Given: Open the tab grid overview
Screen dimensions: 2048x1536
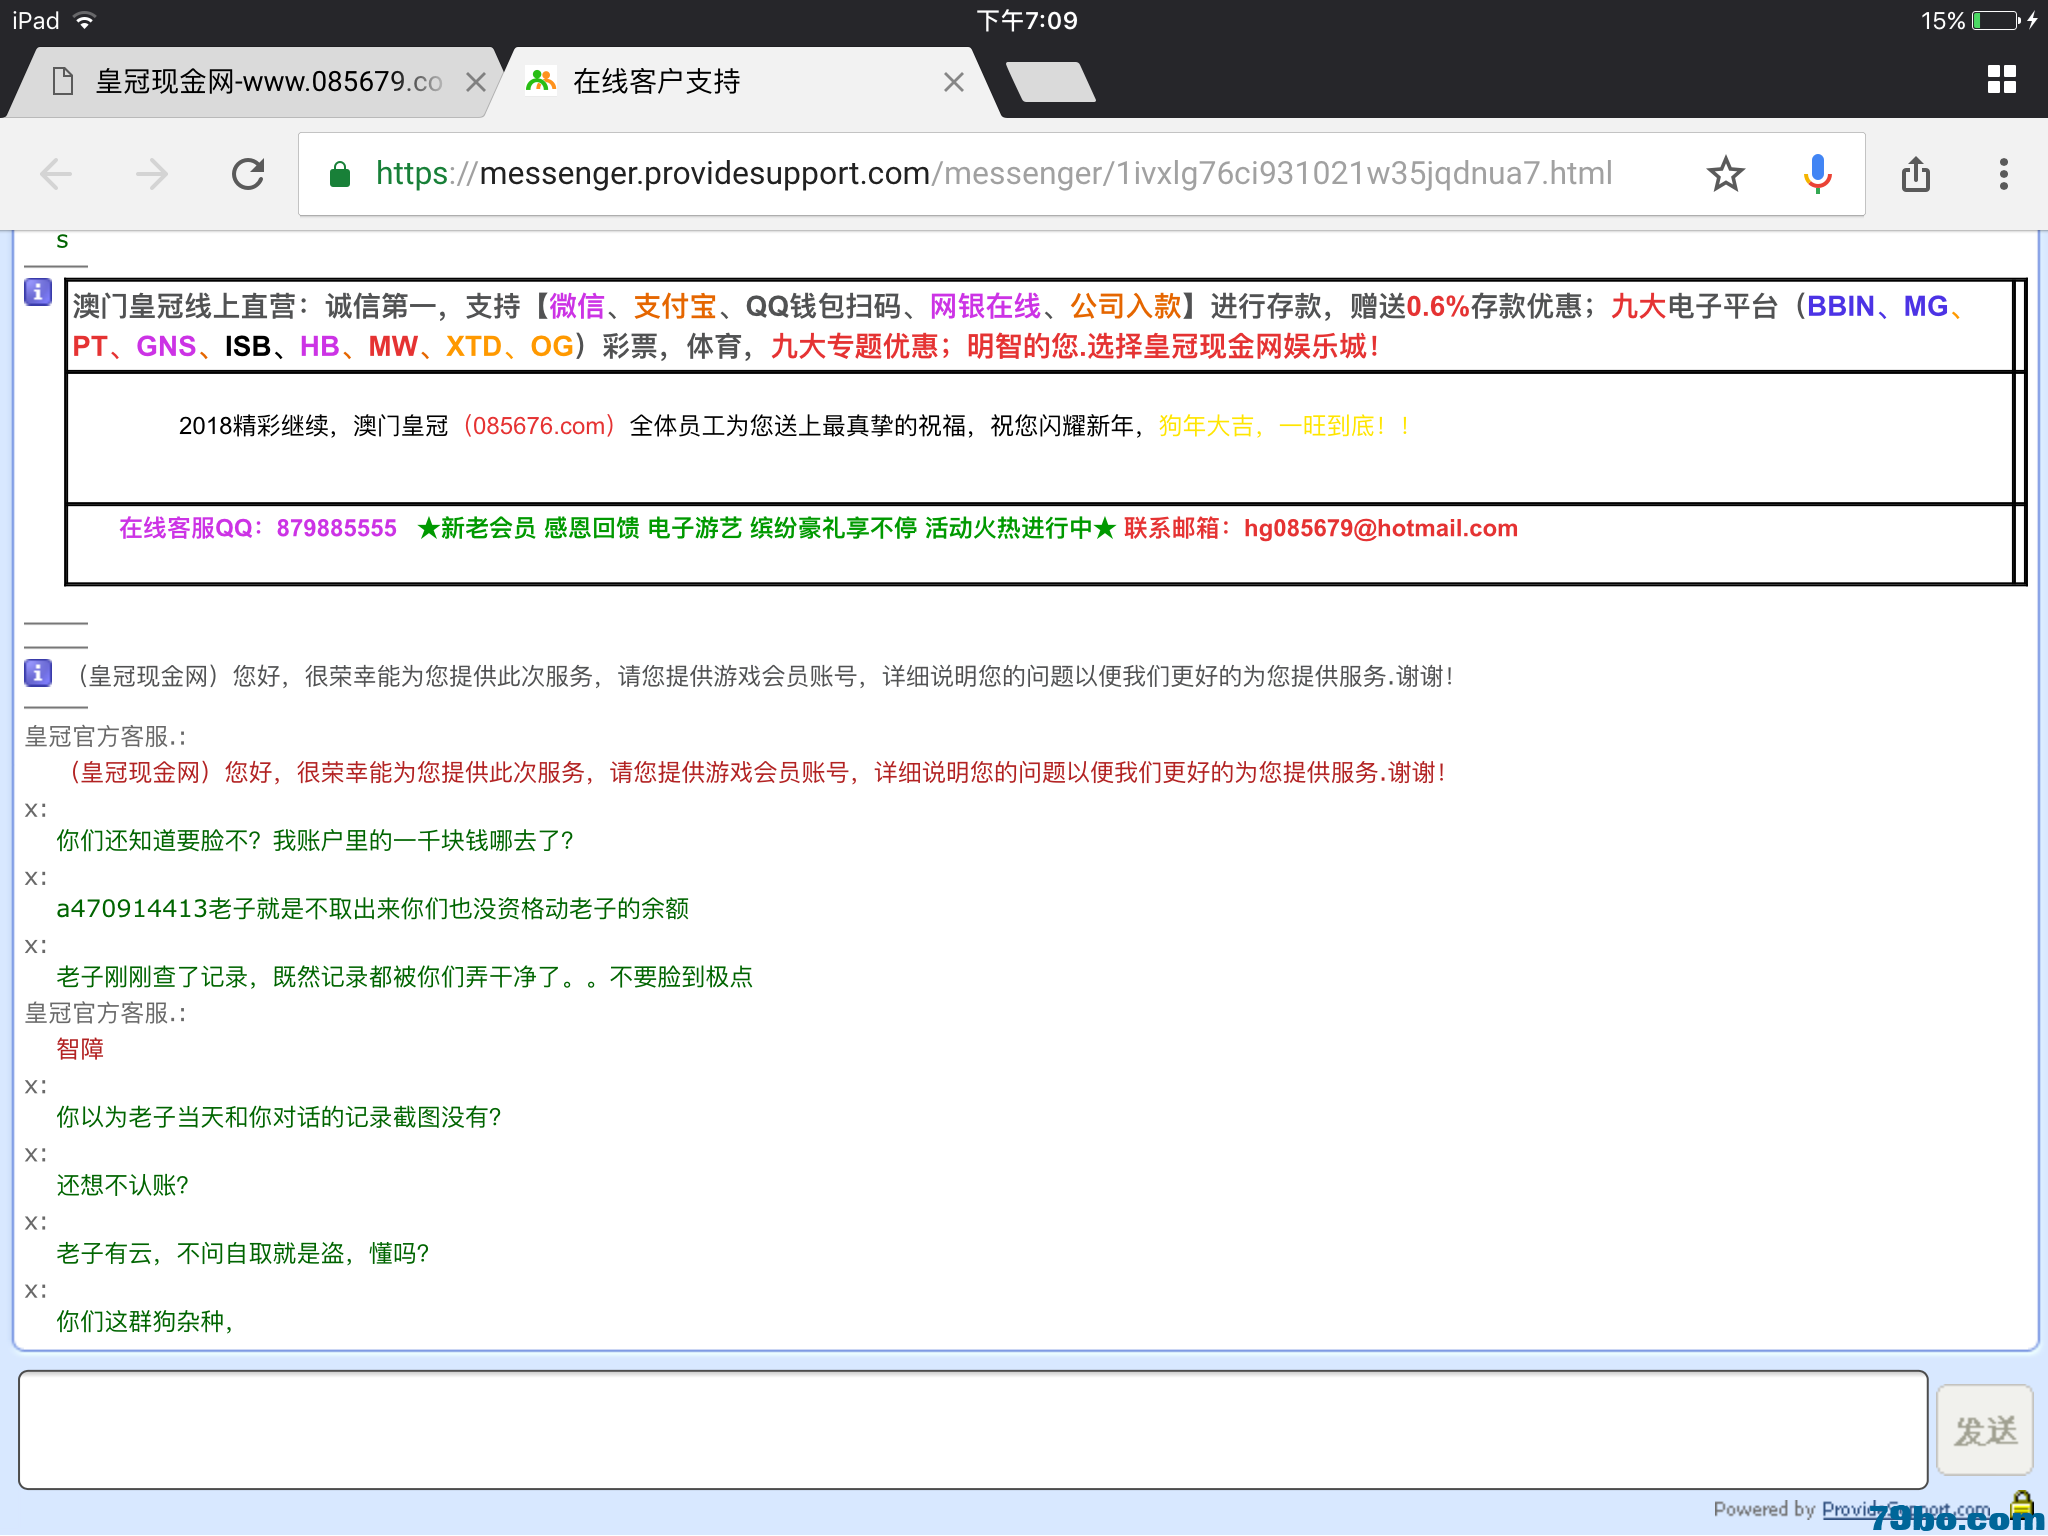Looking at the screenshot, I should pos(2001,80).
